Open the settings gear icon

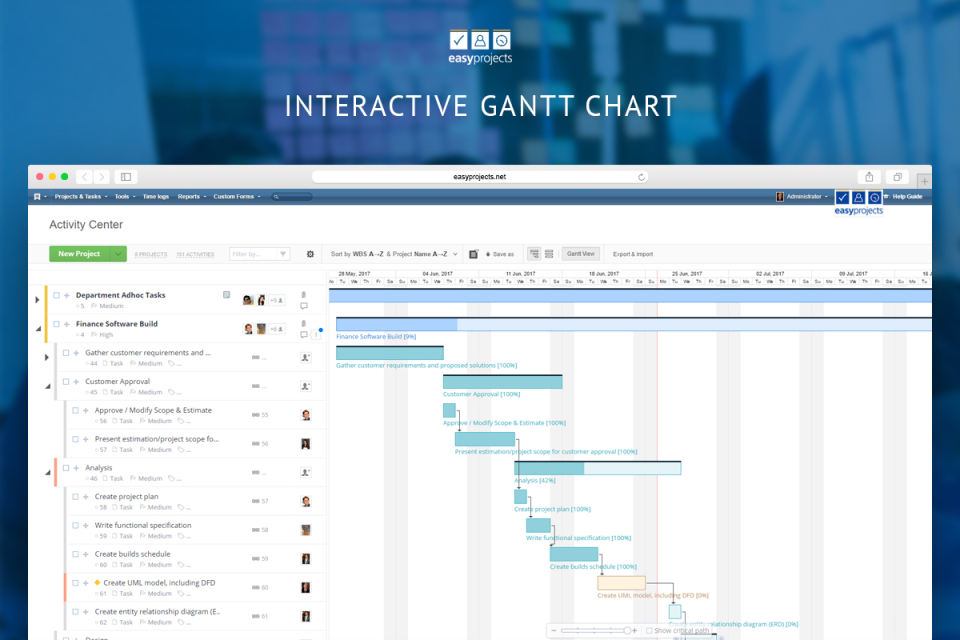point(310,254)
